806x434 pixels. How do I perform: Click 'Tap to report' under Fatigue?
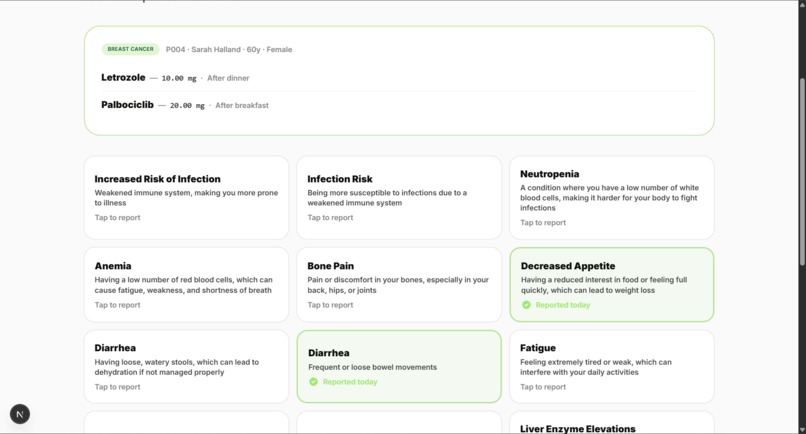543,387
